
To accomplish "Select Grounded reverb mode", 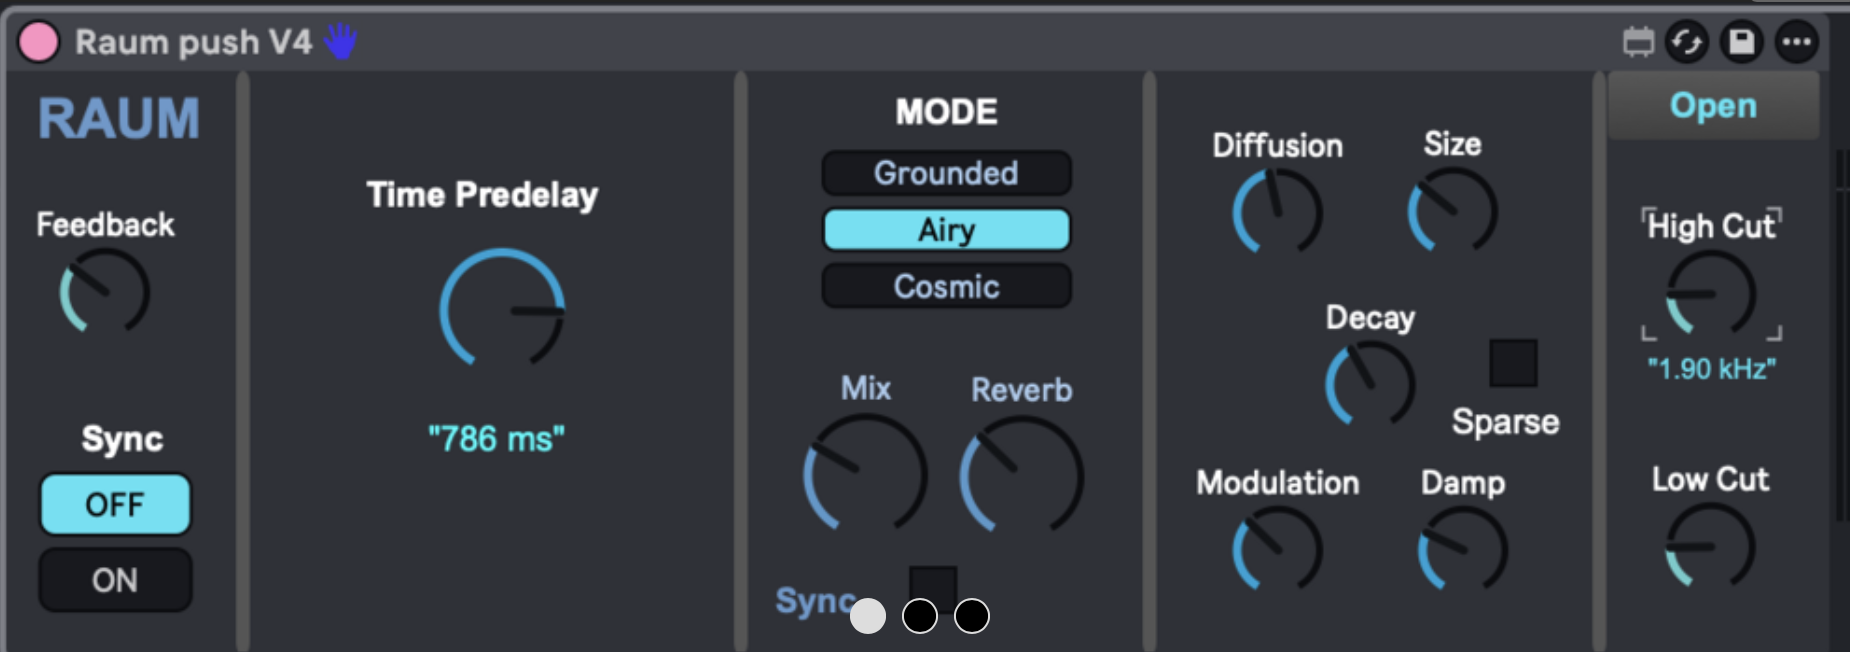I will point(946,173).
